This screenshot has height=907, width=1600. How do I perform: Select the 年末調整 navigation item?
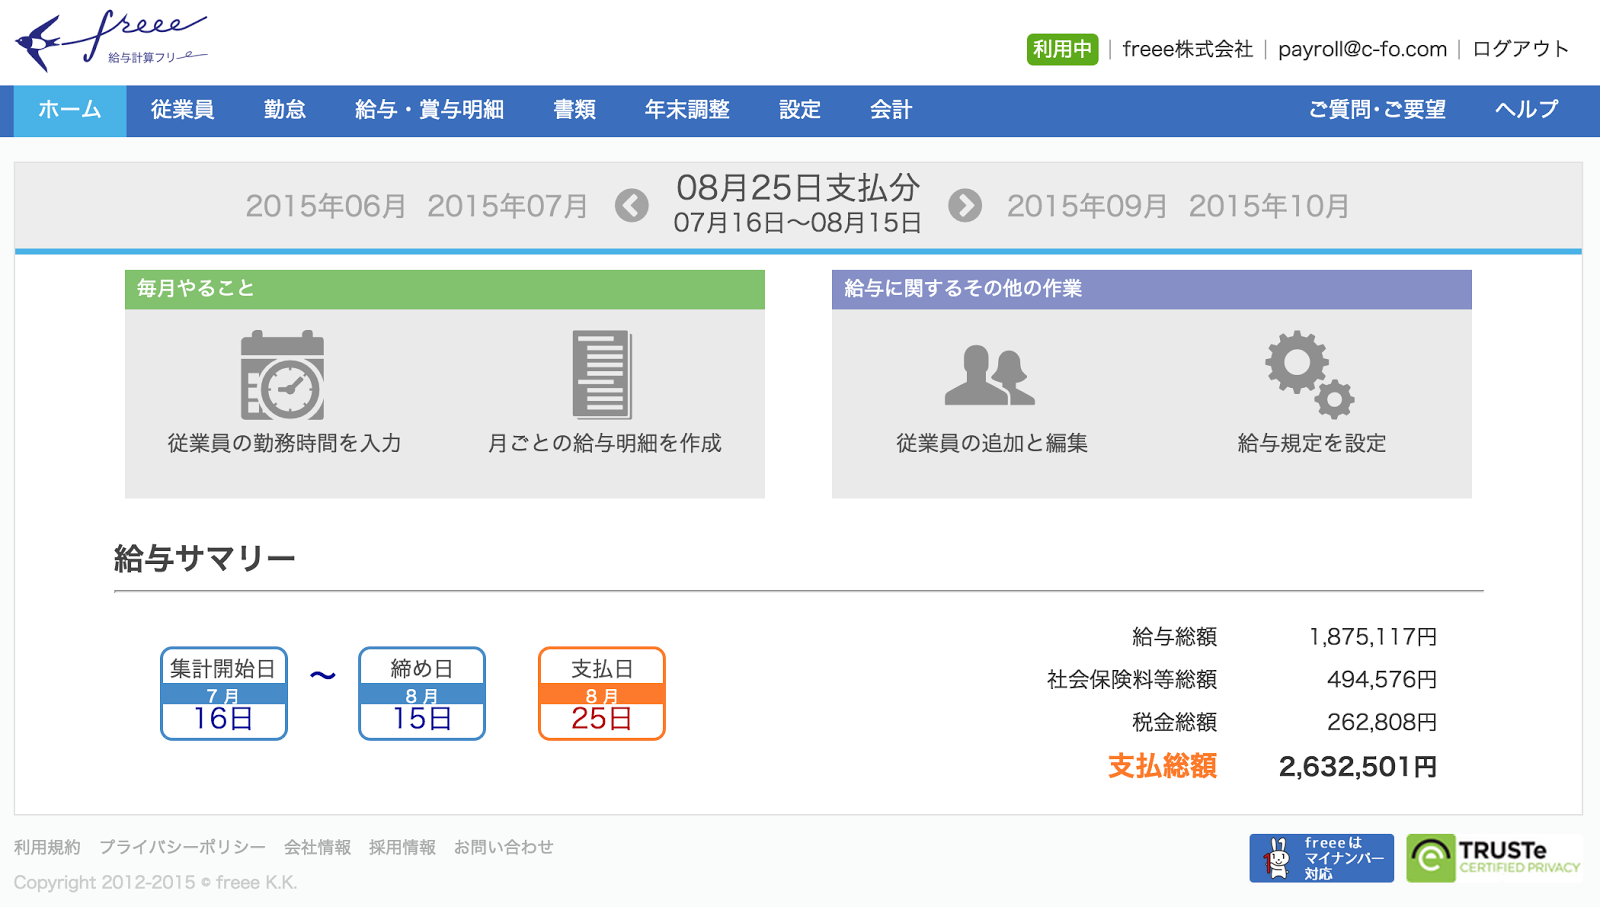pyautogui.click(x=687, y=110)
